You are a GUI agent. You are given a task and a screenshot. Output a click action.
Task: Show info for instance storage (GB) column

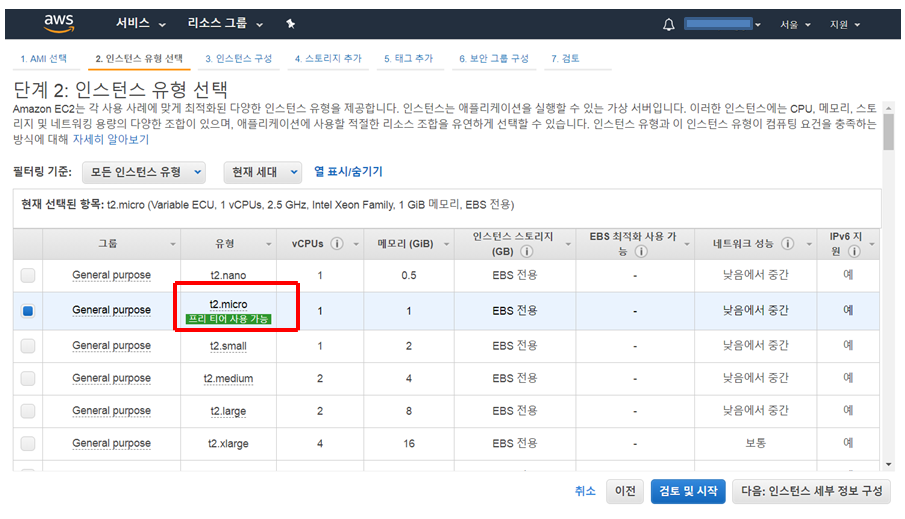point(526,251)
